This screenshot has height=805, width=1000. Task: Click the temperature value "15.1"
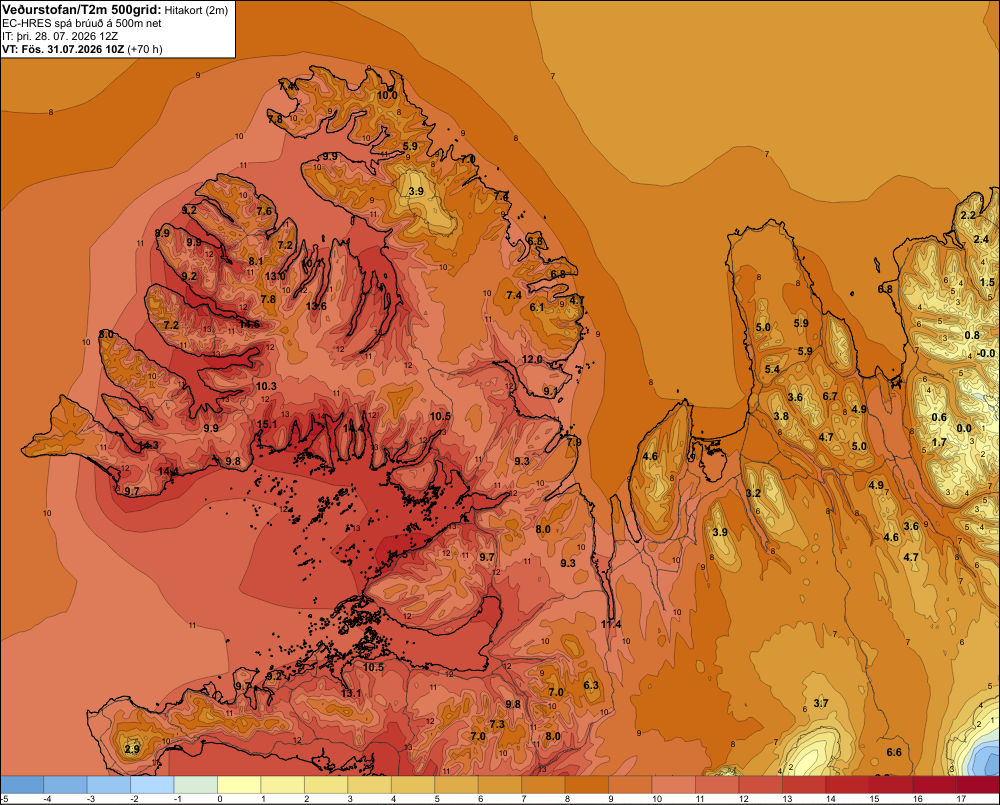tap(267, 424)
